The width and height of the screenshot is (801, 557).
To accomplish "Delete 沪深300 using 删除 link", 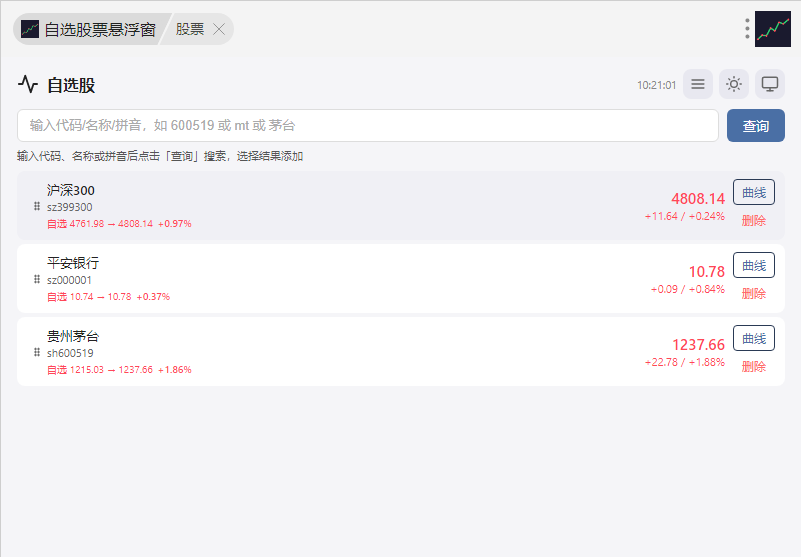I will 753,221.
